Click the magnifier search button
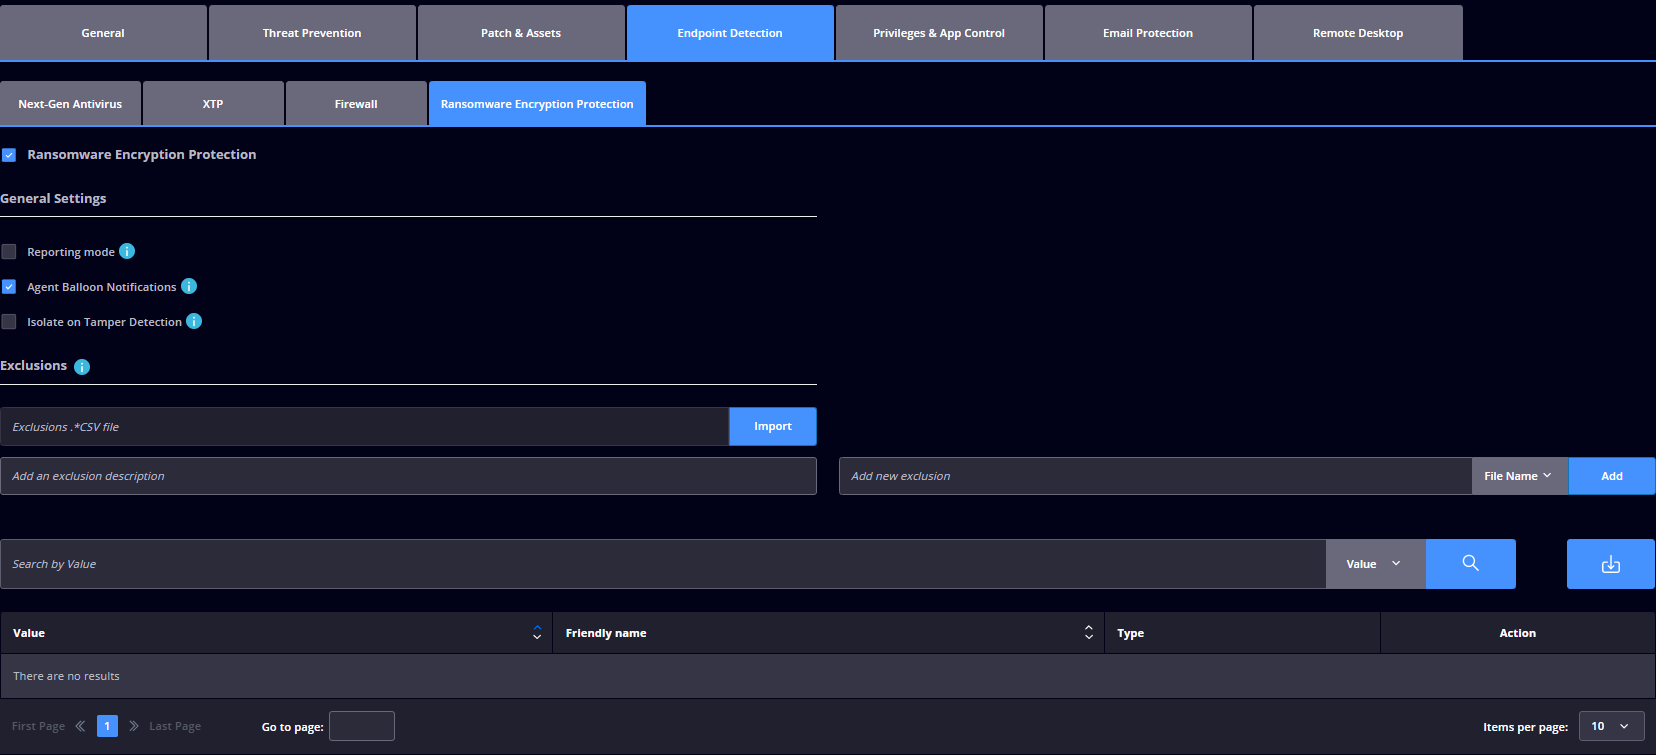This screenshot has width=1656, height=755. (1470, 564)
